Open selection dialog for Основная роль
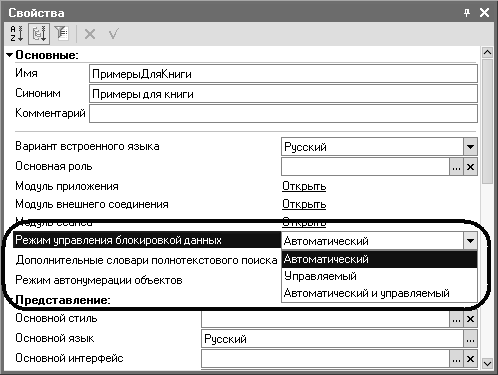Screen dimensions: 498x375 point(456,167)
